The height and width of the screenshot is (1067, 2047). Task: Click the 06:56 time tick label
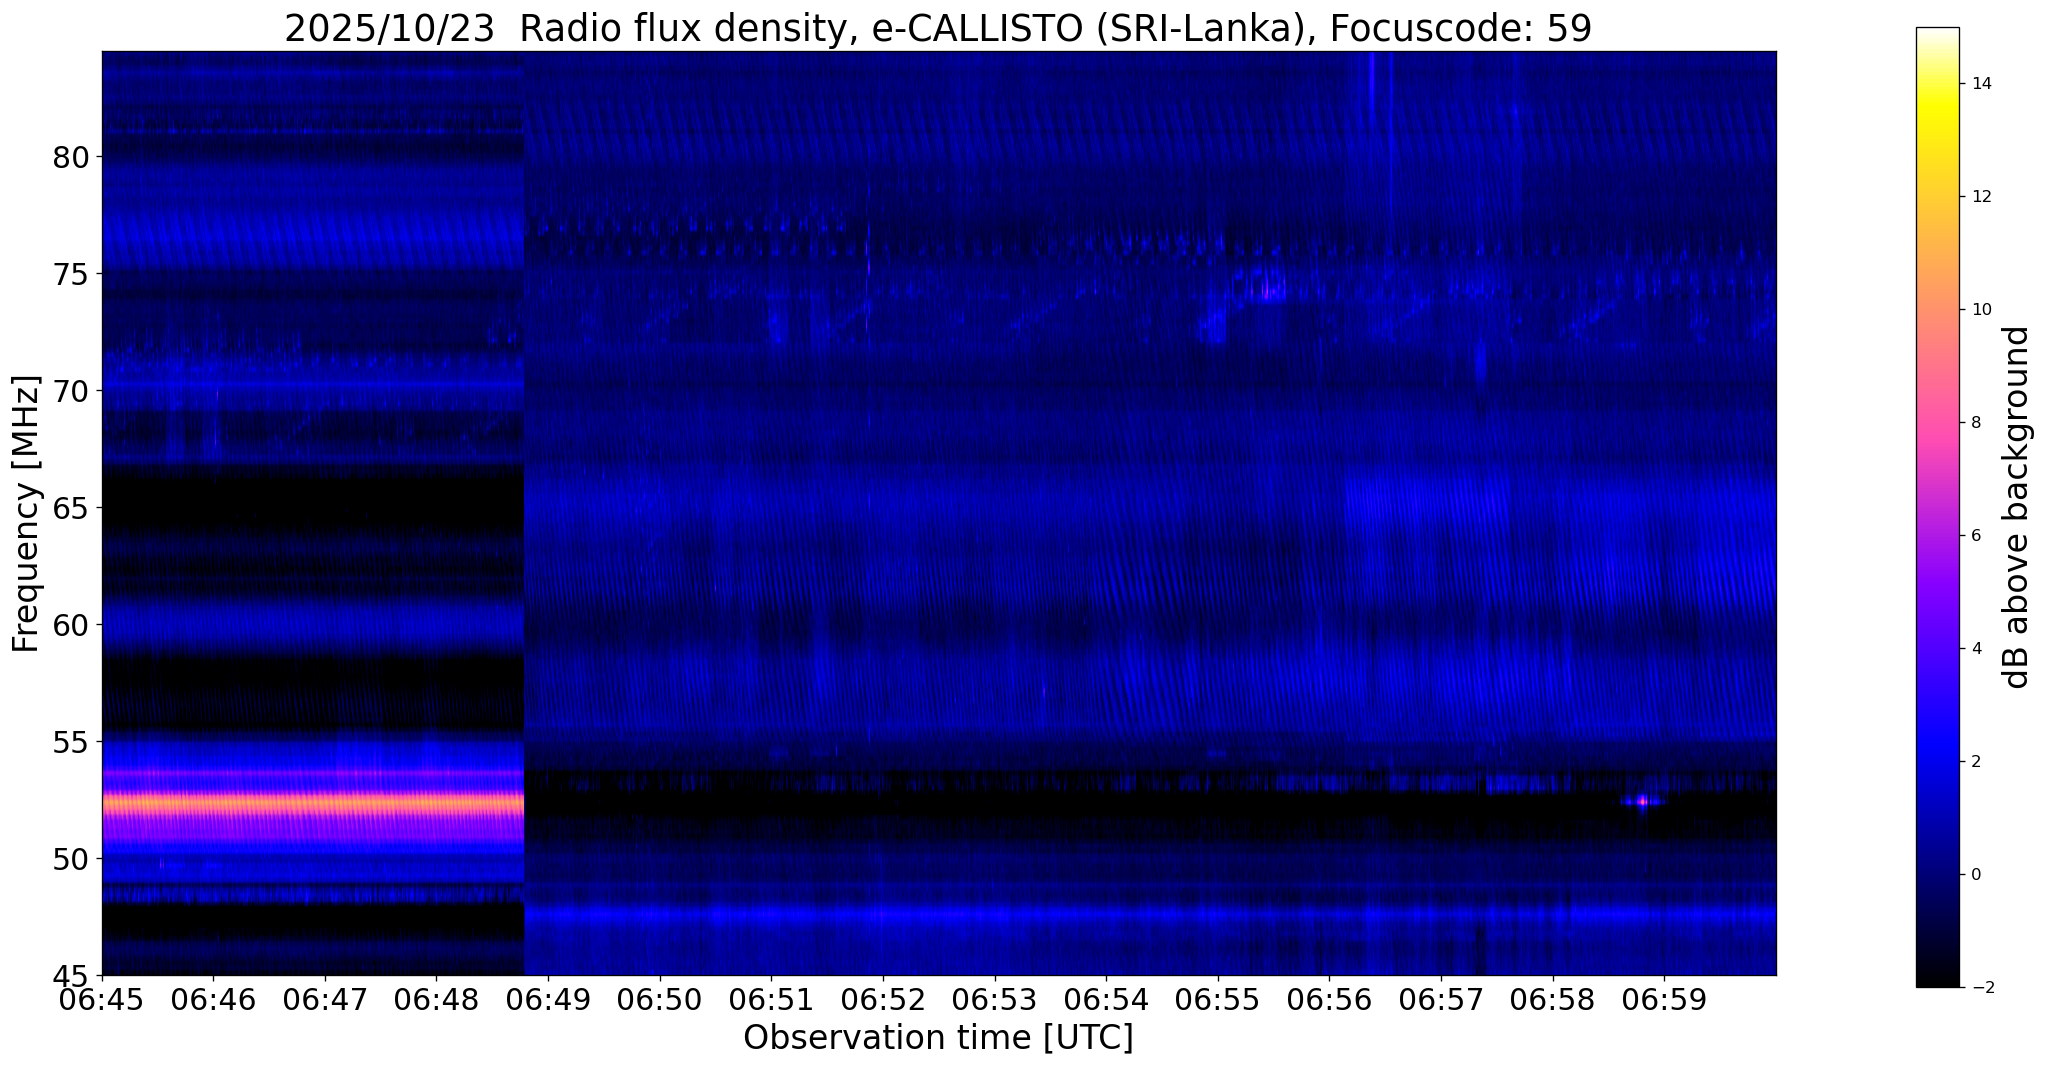[1329, 999]
